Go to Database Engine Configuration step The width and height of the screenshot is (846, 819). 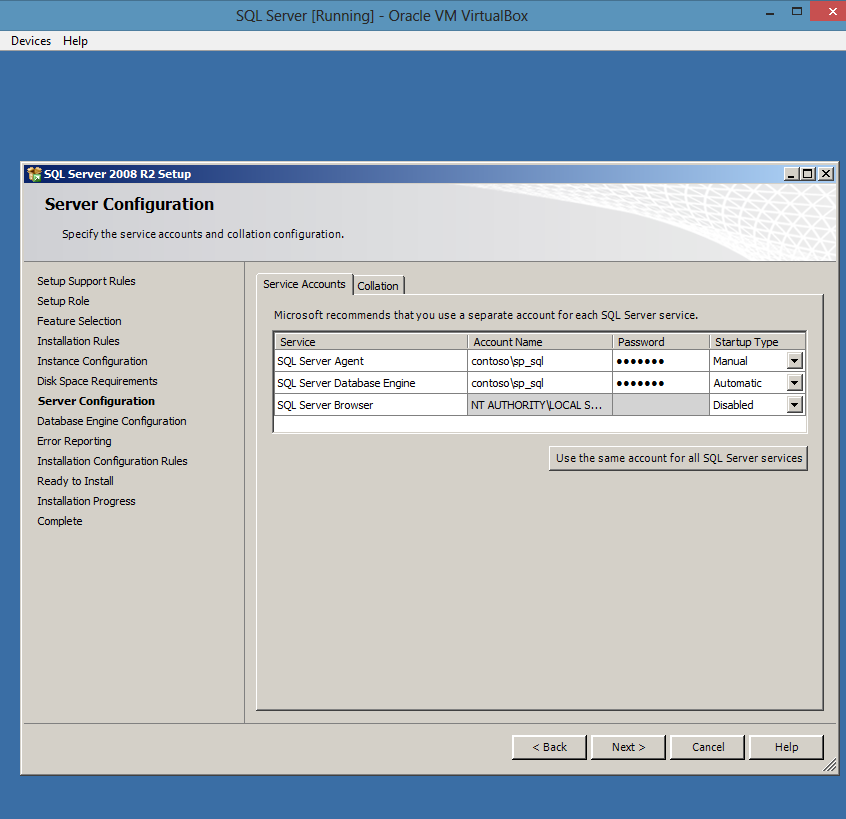pyautogui.click(x=111, y=421)
